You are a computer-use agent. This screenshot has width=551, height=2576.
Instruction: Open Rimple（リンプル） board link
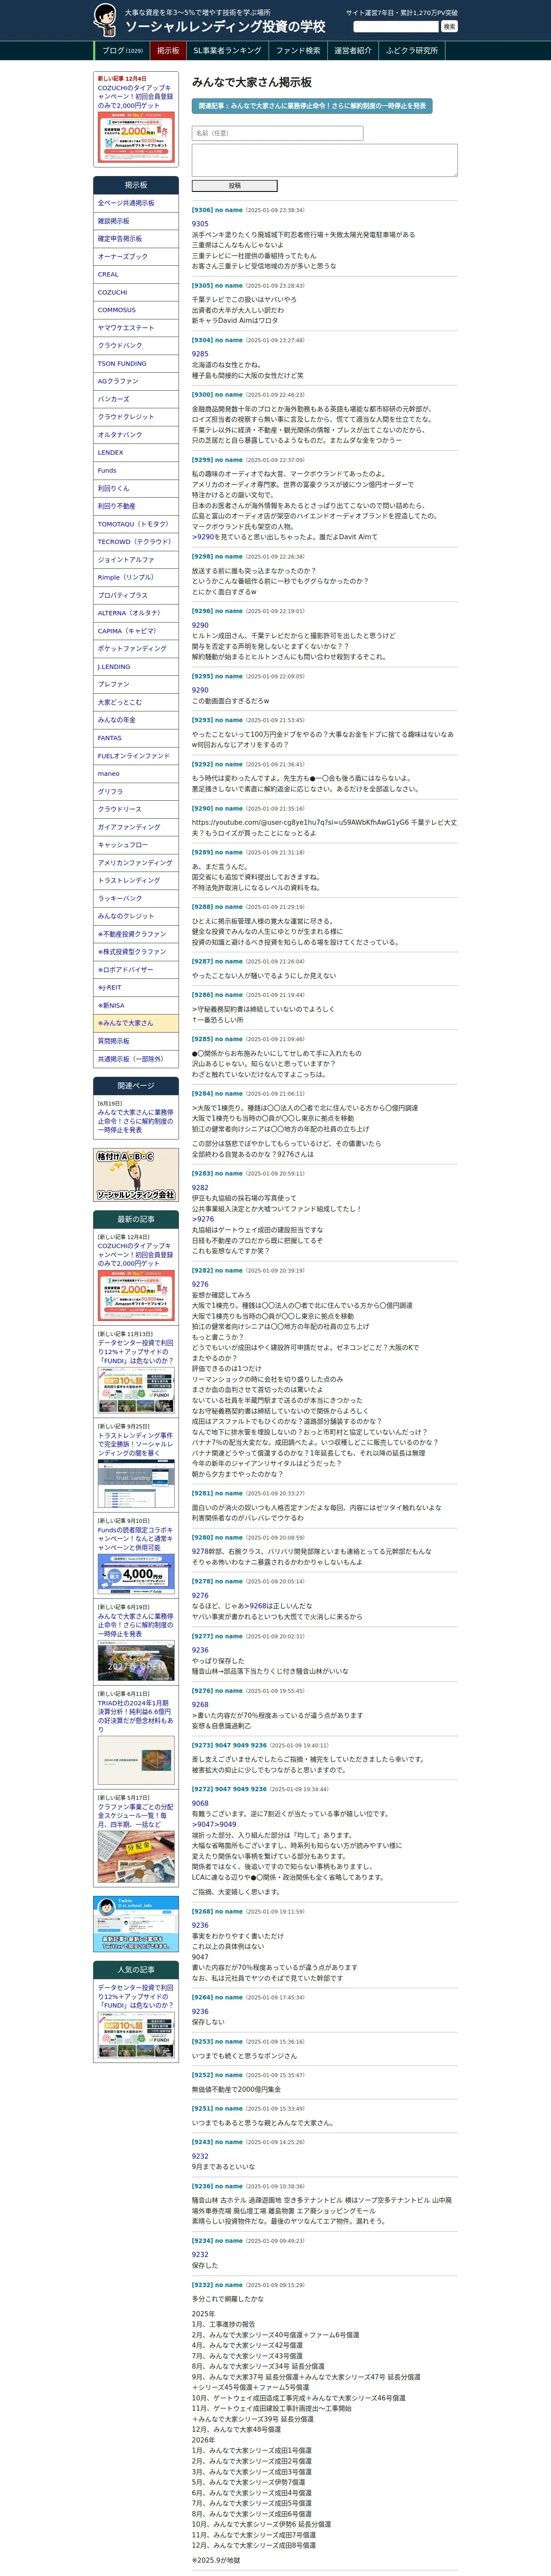(136, 577)
